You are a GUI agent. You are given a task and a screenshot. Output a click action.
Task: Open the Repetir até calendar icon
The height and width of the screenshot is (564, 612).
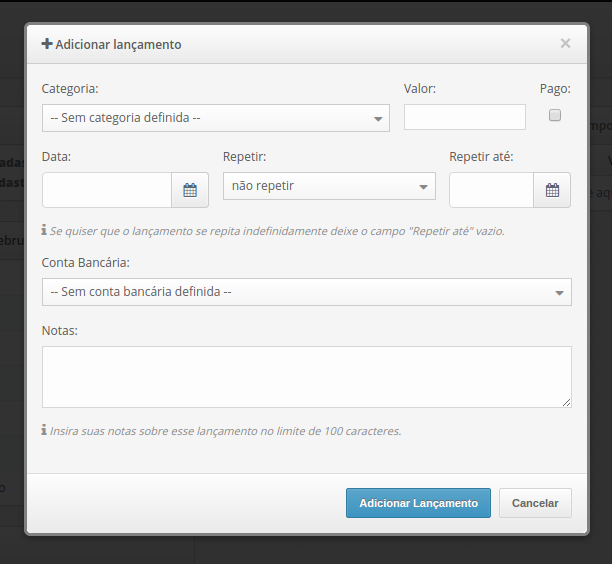[x=552, y=190]
